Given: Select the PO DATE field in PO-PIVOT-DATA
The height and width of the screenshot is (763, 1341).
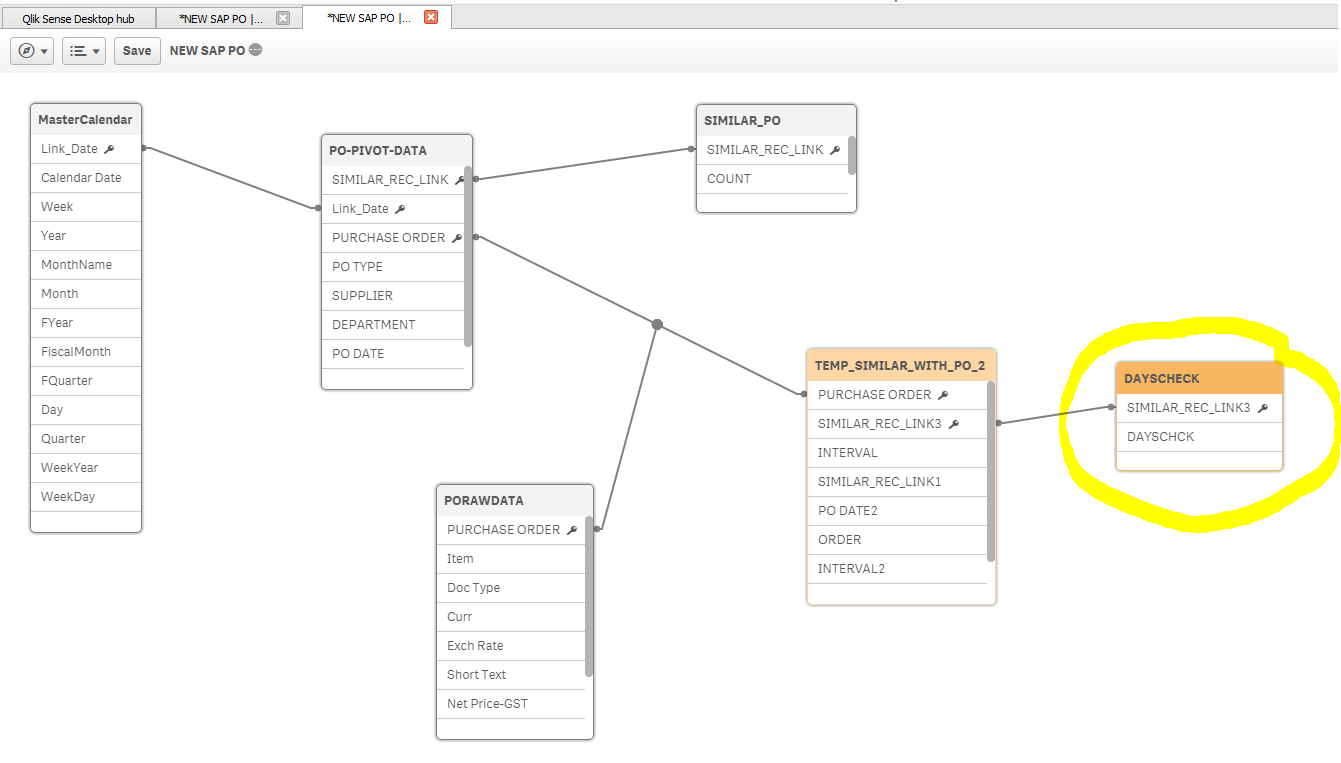Looking at the screenshot, I should point(393,354).
